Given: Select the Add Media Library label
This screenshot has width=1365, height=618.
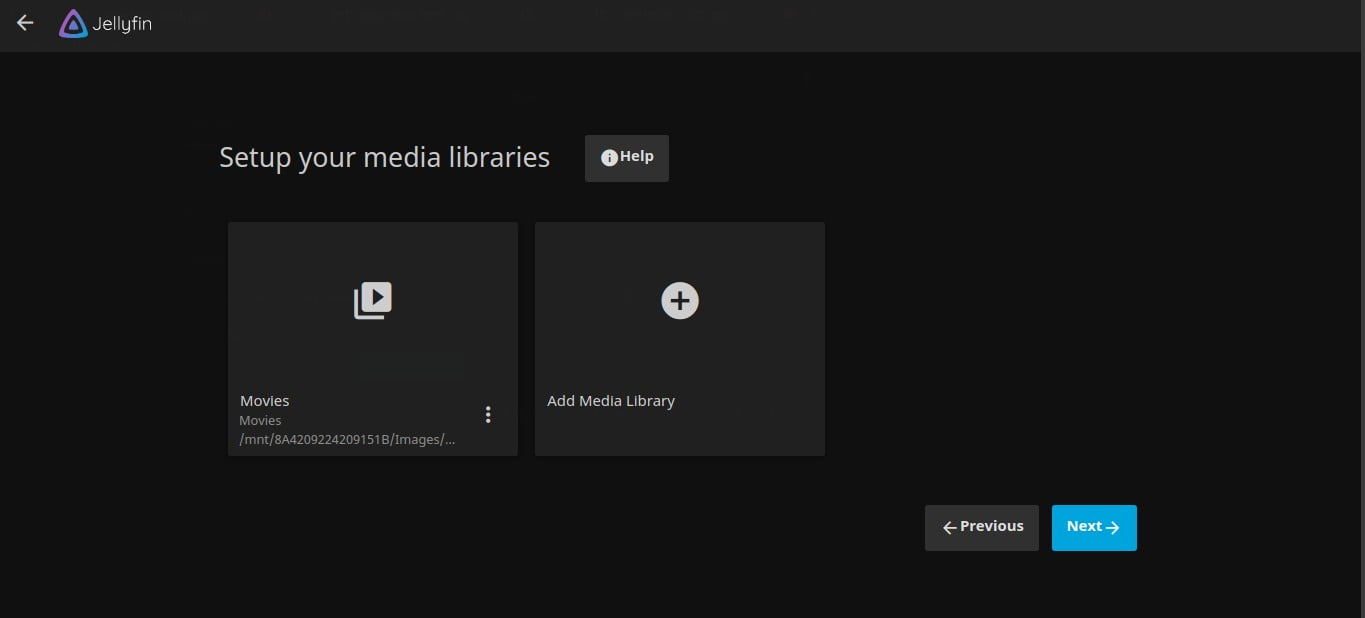Looking at the screenshot, I should [x=611, y=401].
